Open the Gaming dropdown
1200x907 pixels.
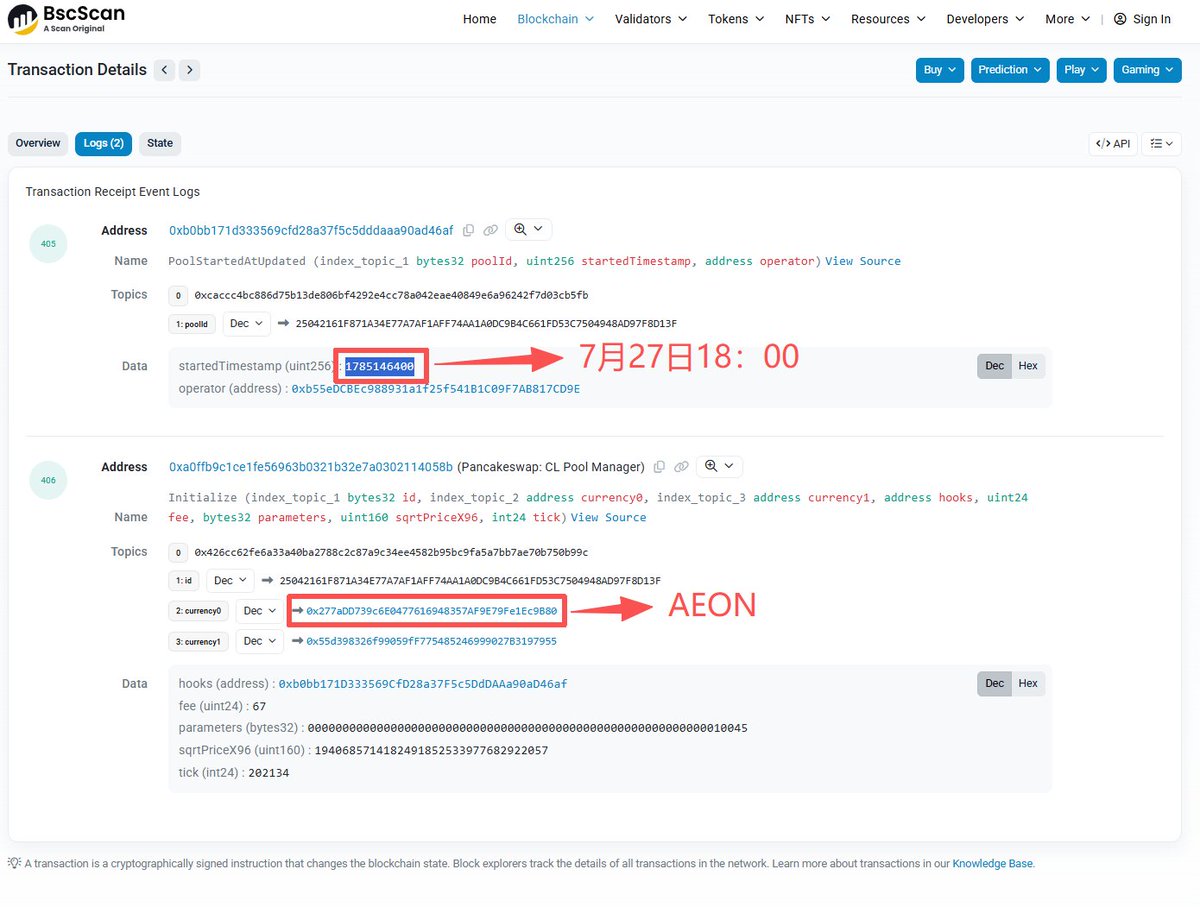[x=1147, y=70]
